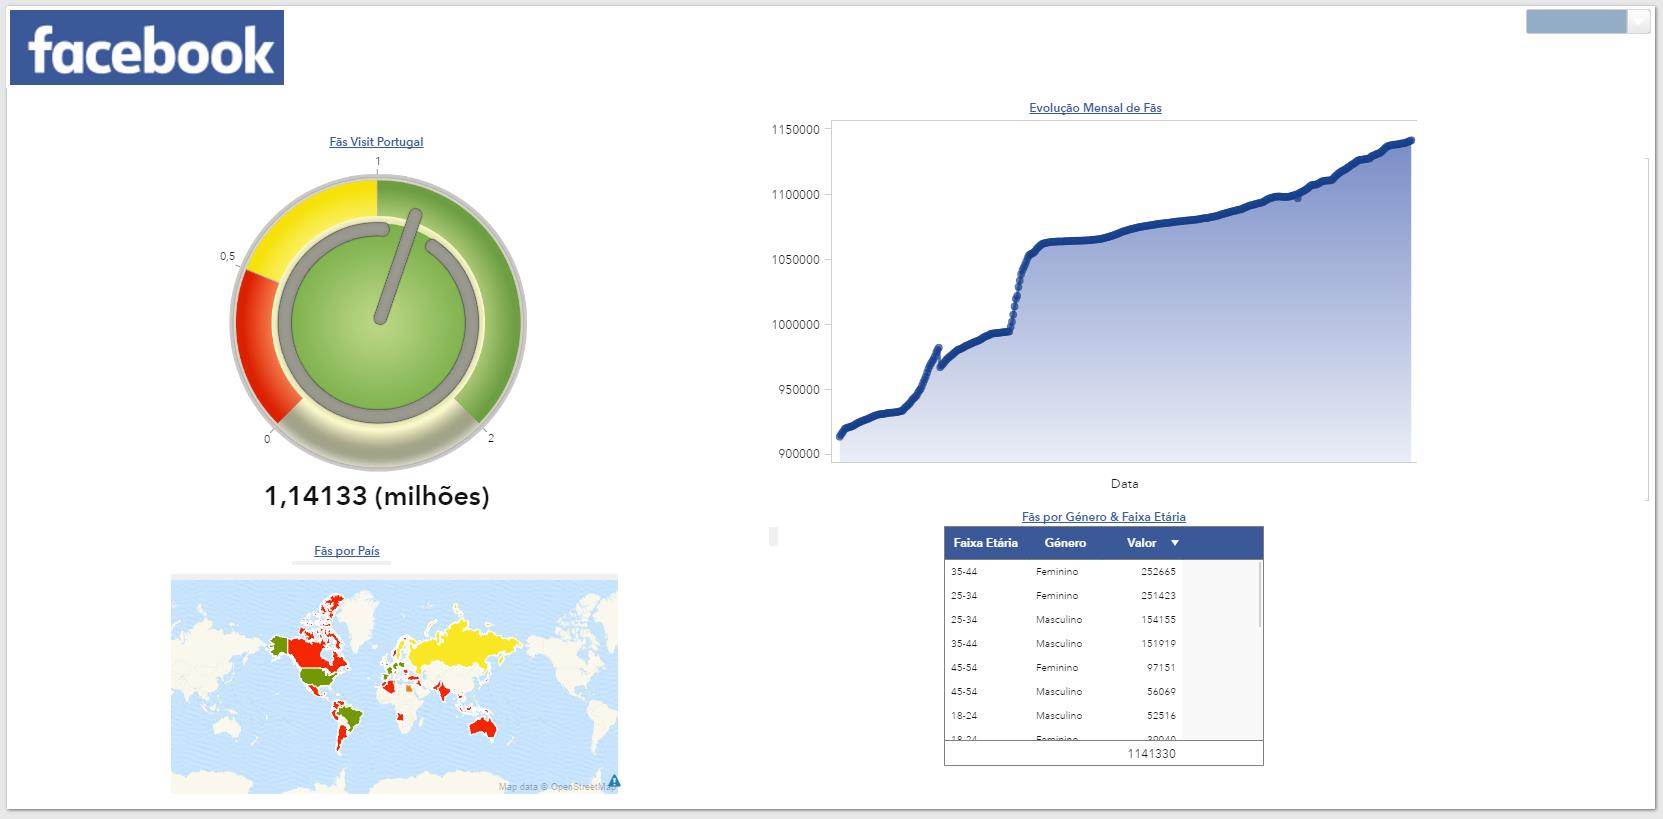This screenshot has height=819, width=1663.
Task: Open the dropdown arrow at the top-right corner
Action: pyautogui.click(x=1638, y=22)
